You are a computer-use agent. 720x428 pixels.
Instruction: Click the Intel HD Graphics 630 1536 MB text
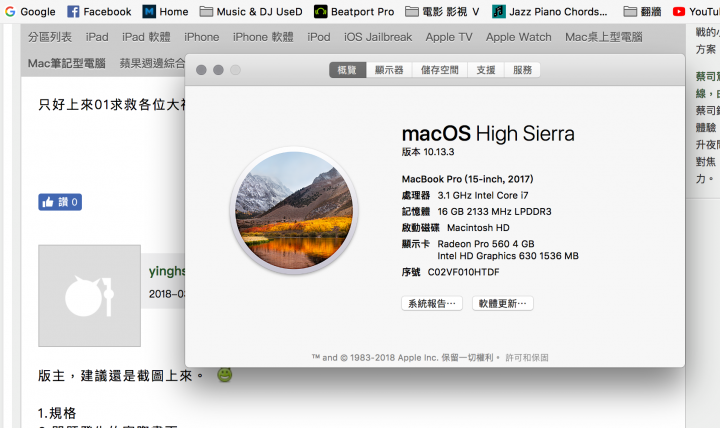point(508,256)
